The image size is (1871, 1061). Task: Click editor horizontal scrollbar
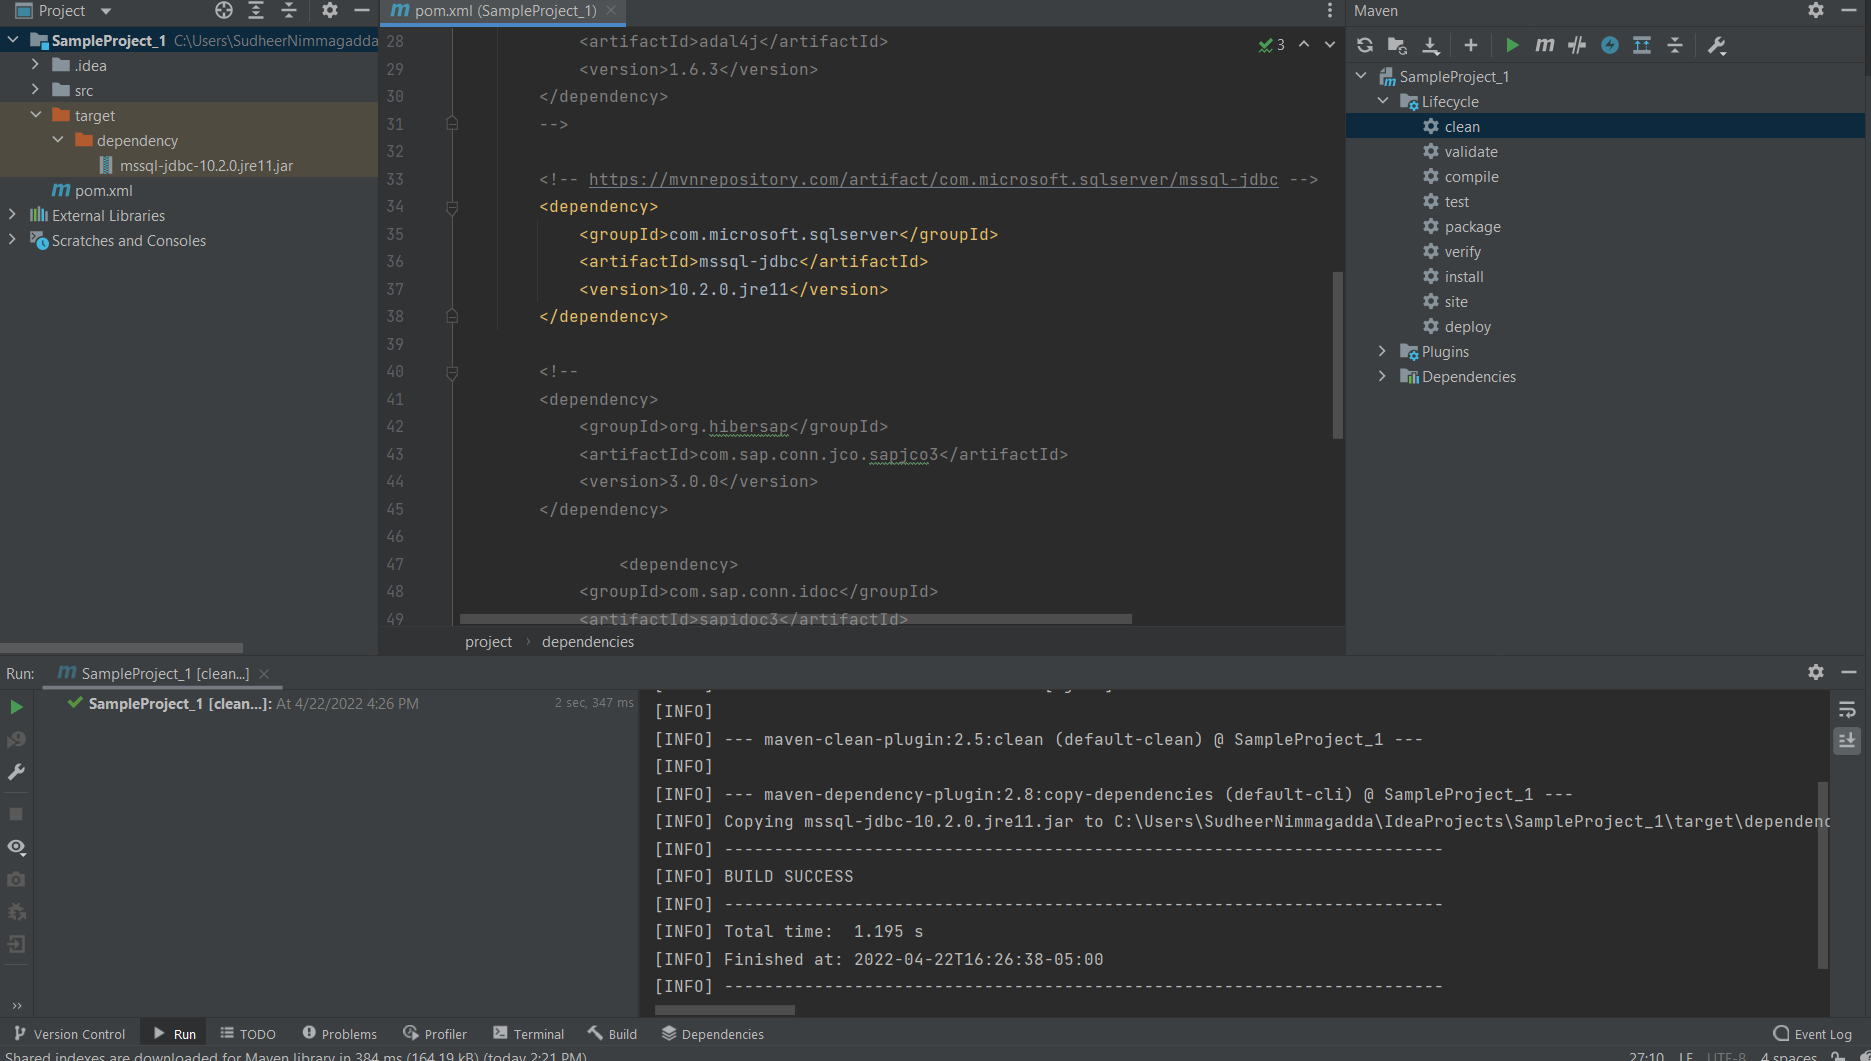point(795,619)
